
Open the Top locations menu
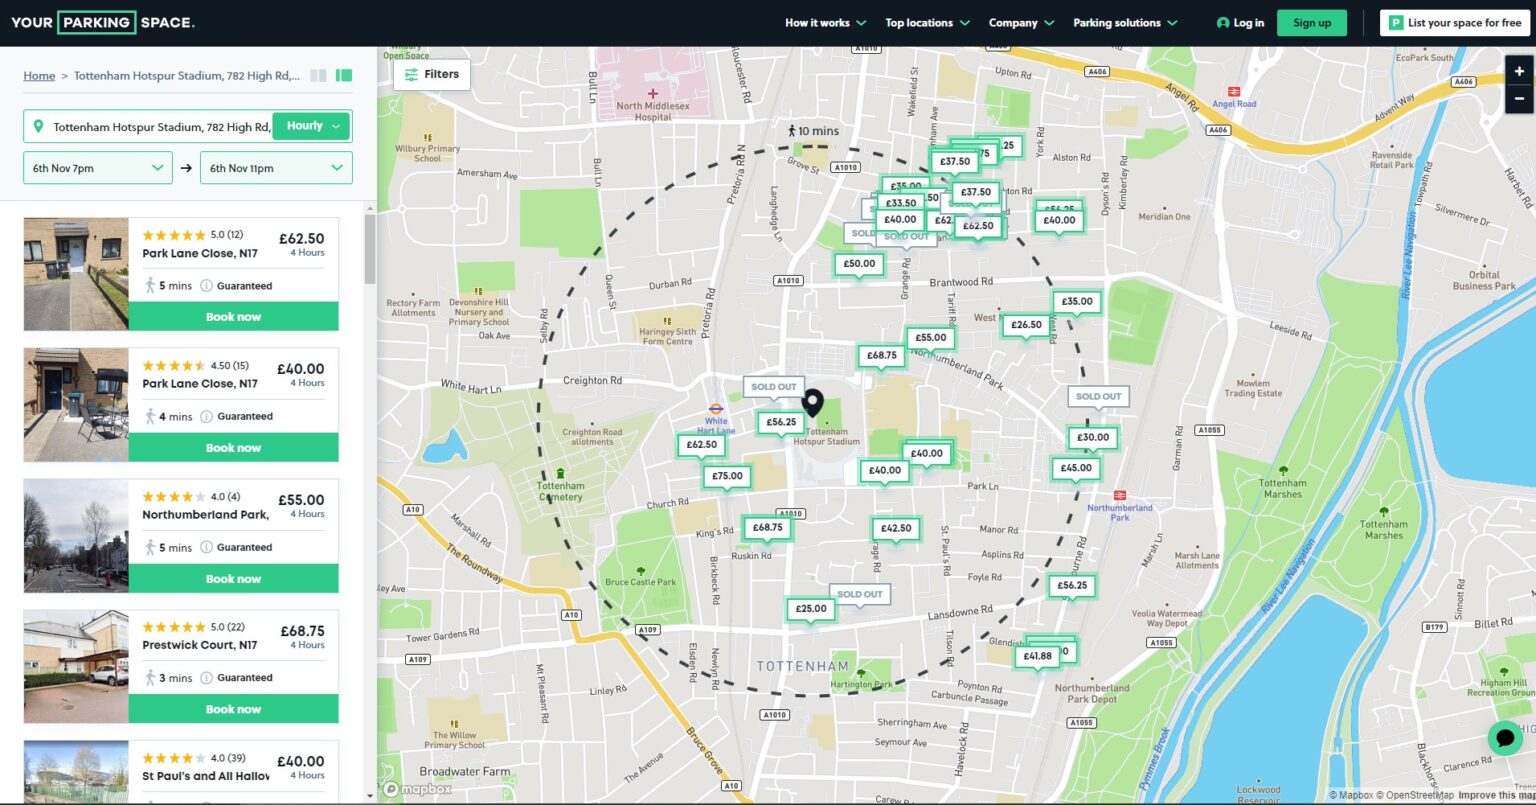point(920,22)
